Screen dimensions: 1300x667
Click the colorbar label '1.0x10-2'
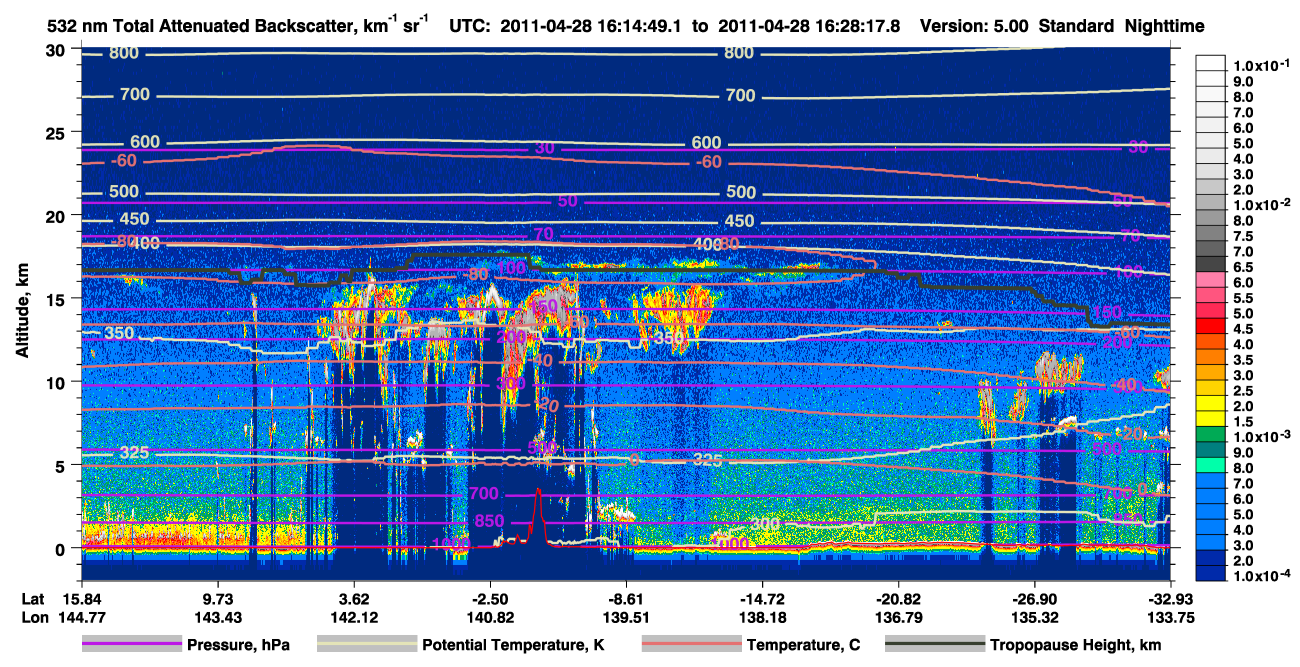pyautogui.click(x=1263, y=204)
